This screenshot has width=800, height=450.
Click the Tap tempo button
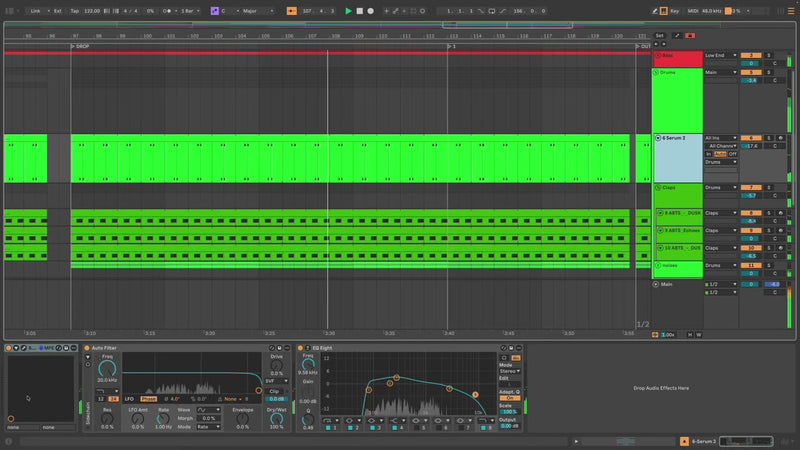(74, 11)
